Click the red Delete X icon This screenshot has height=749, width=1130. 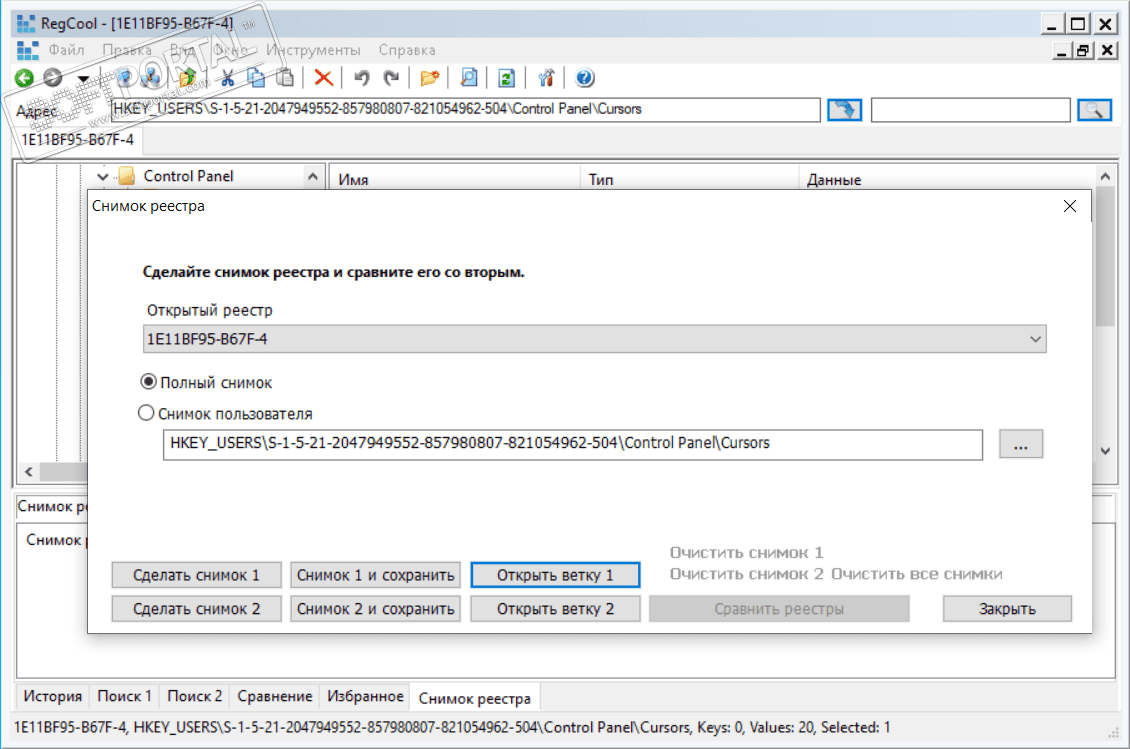click(x=324, y=78)
